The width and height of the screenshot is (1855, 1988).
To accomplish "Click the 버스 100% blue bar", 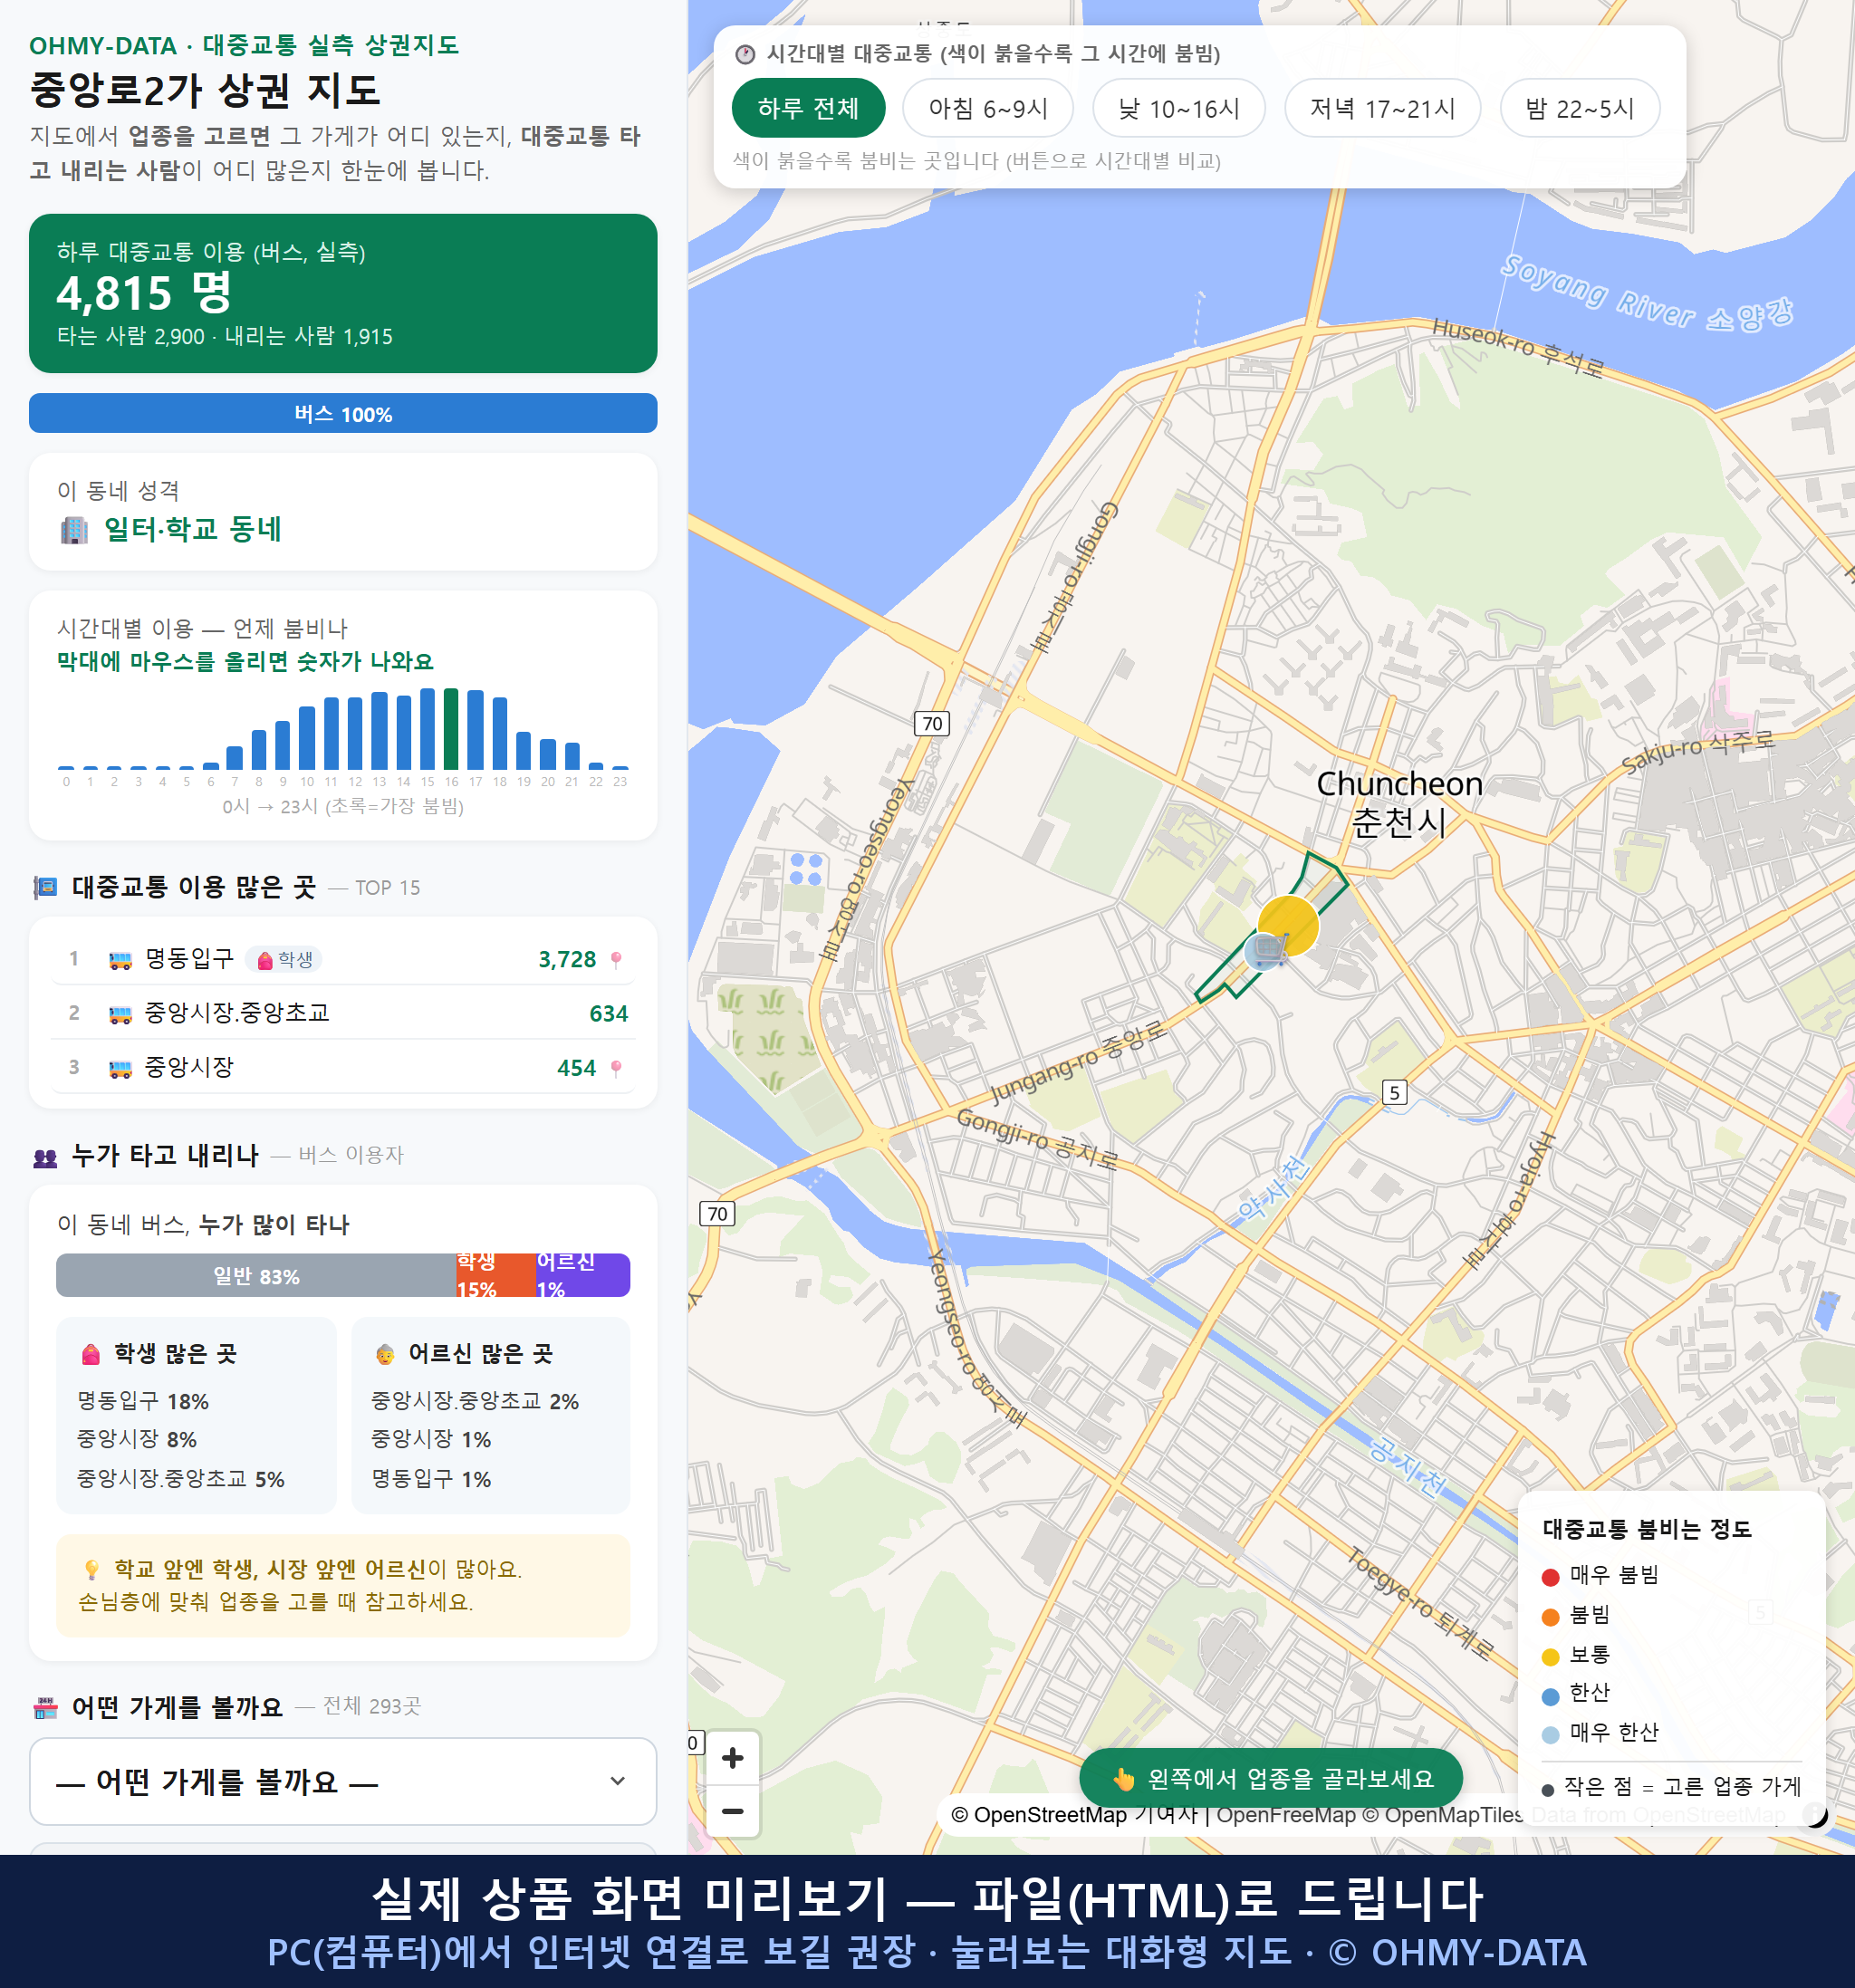I will 343,413.
